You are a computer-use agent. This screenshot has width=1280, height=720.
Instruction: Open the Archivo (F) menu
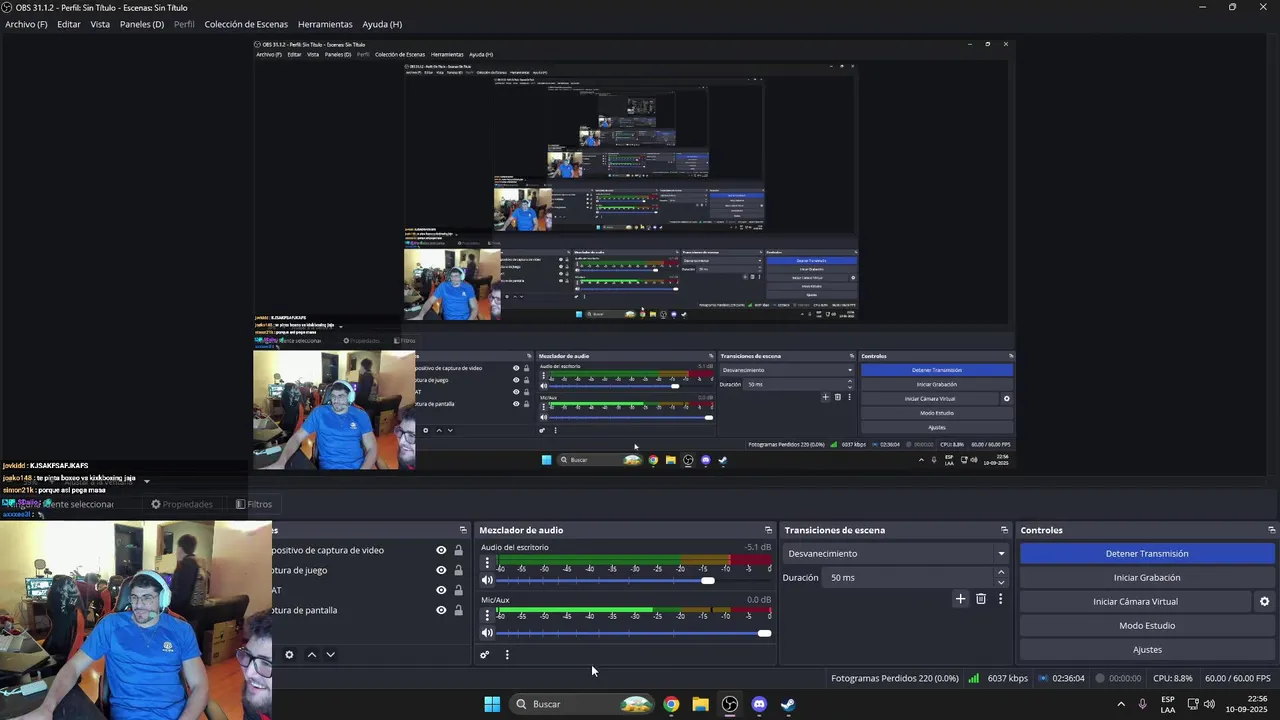(26, 24)
